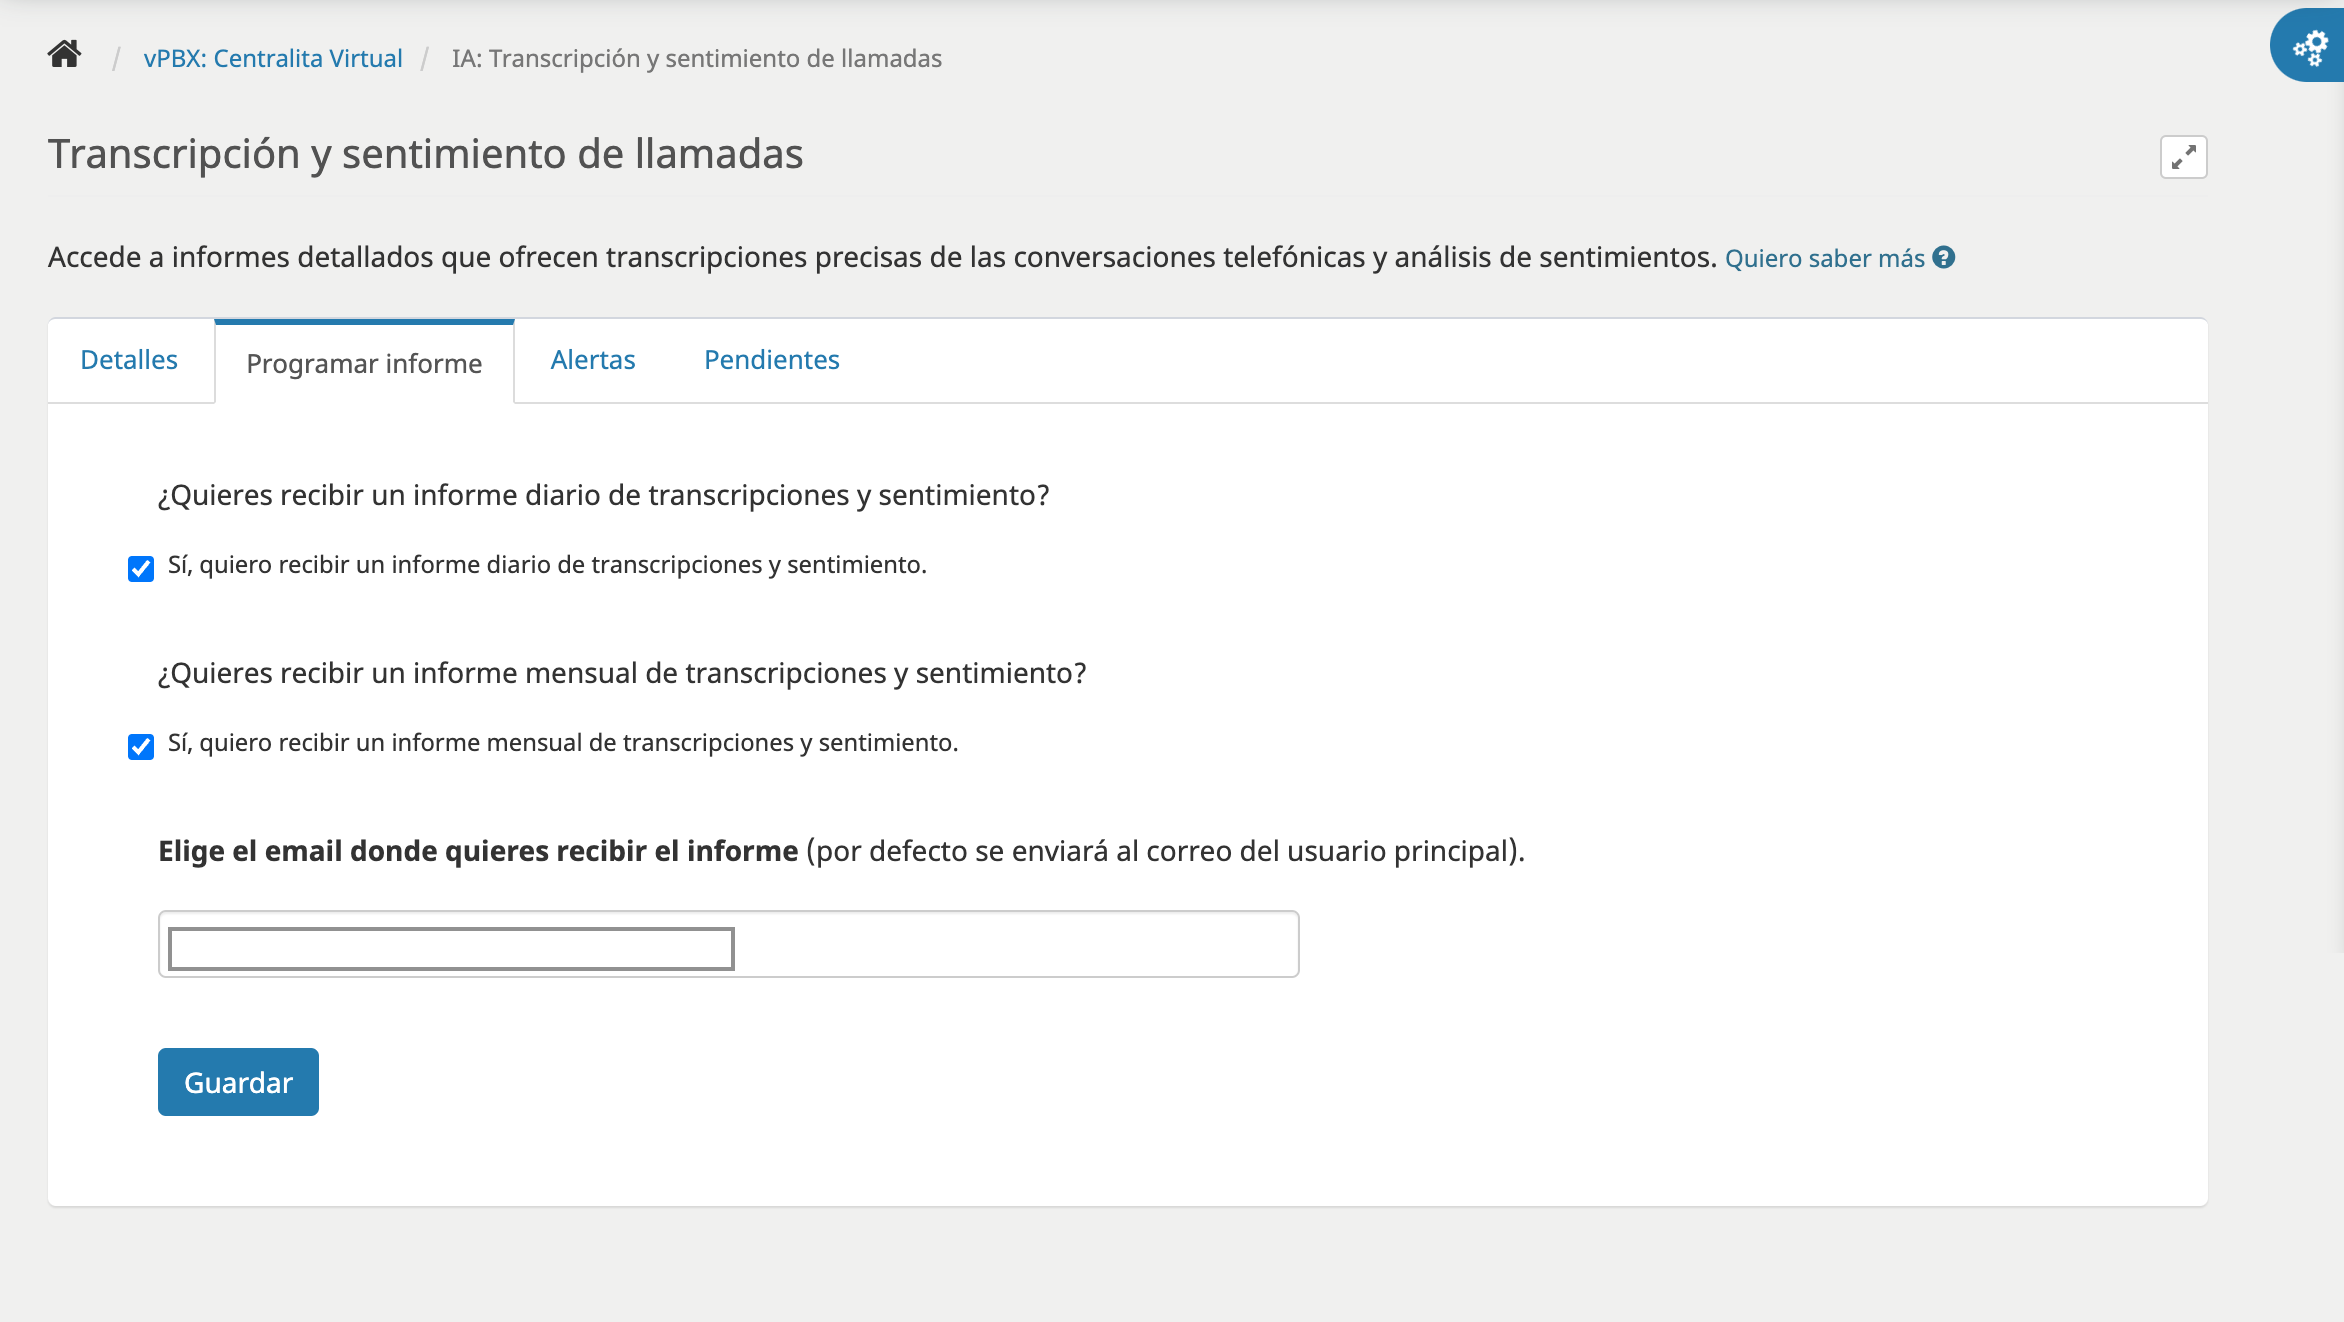Click the Pendientes tab

[773, 359]
